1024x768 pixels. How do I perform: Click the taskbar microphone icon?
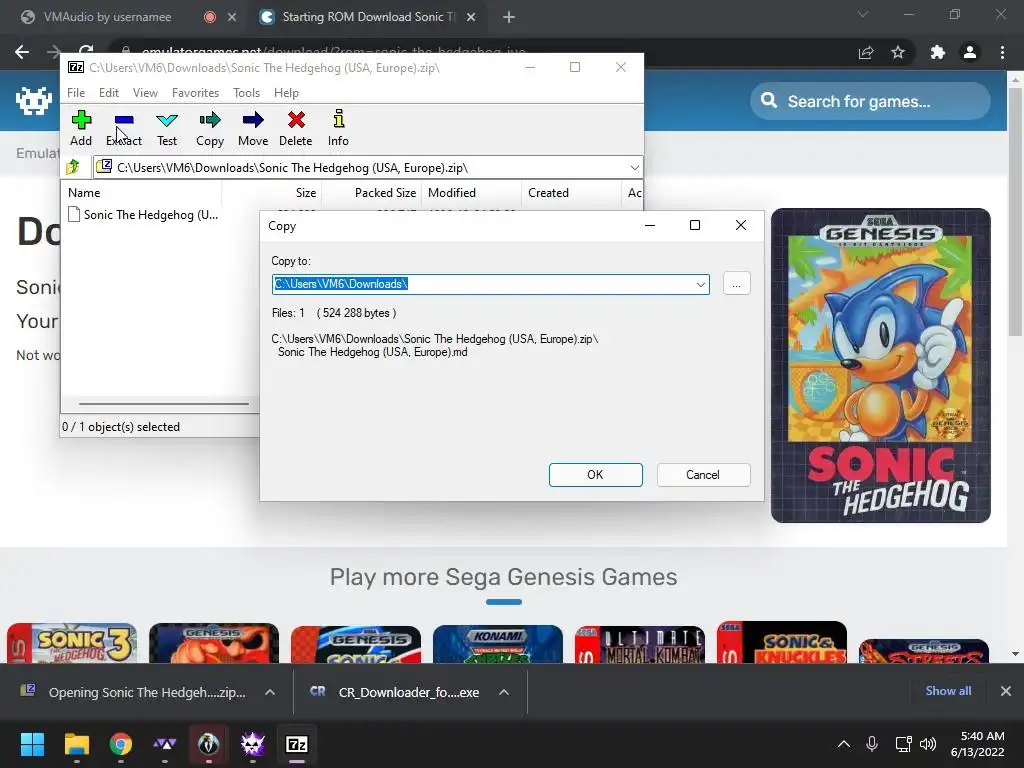click(872, 744)
